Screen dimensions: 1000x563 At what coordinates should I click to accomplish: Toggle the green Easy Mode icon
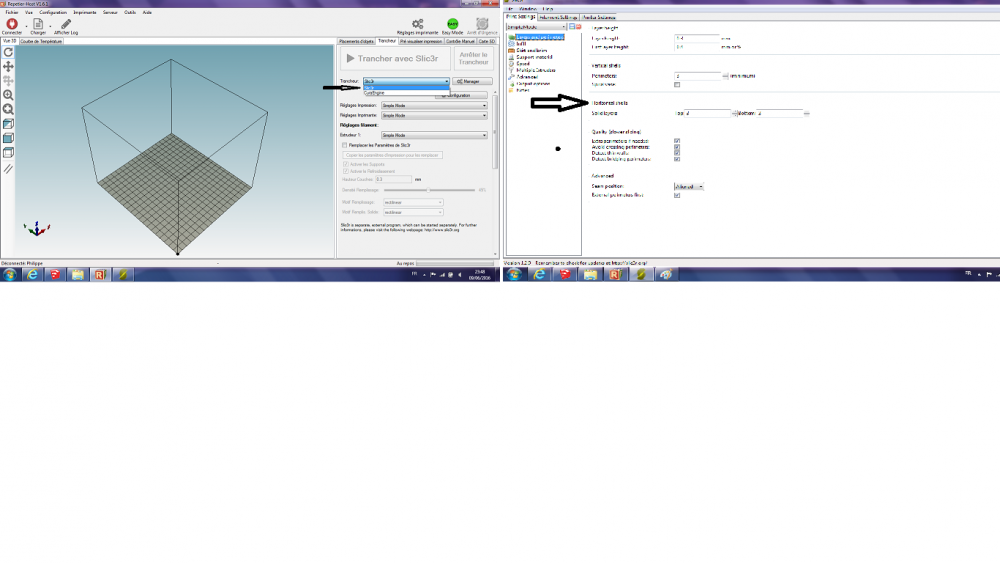coord(452,24)
